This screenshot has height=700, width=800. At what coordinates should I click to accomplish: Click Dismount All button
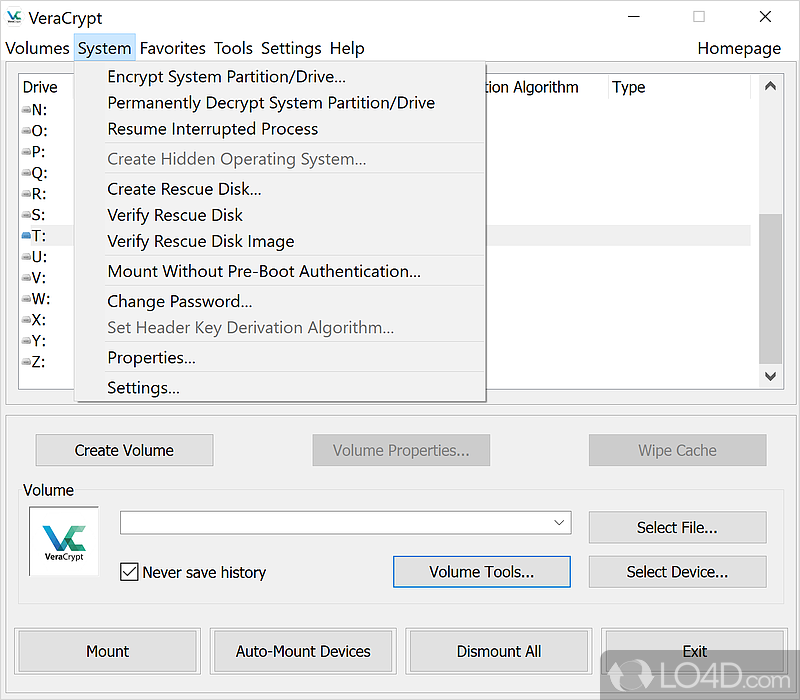pyautogui.click(x=498, y=651)
